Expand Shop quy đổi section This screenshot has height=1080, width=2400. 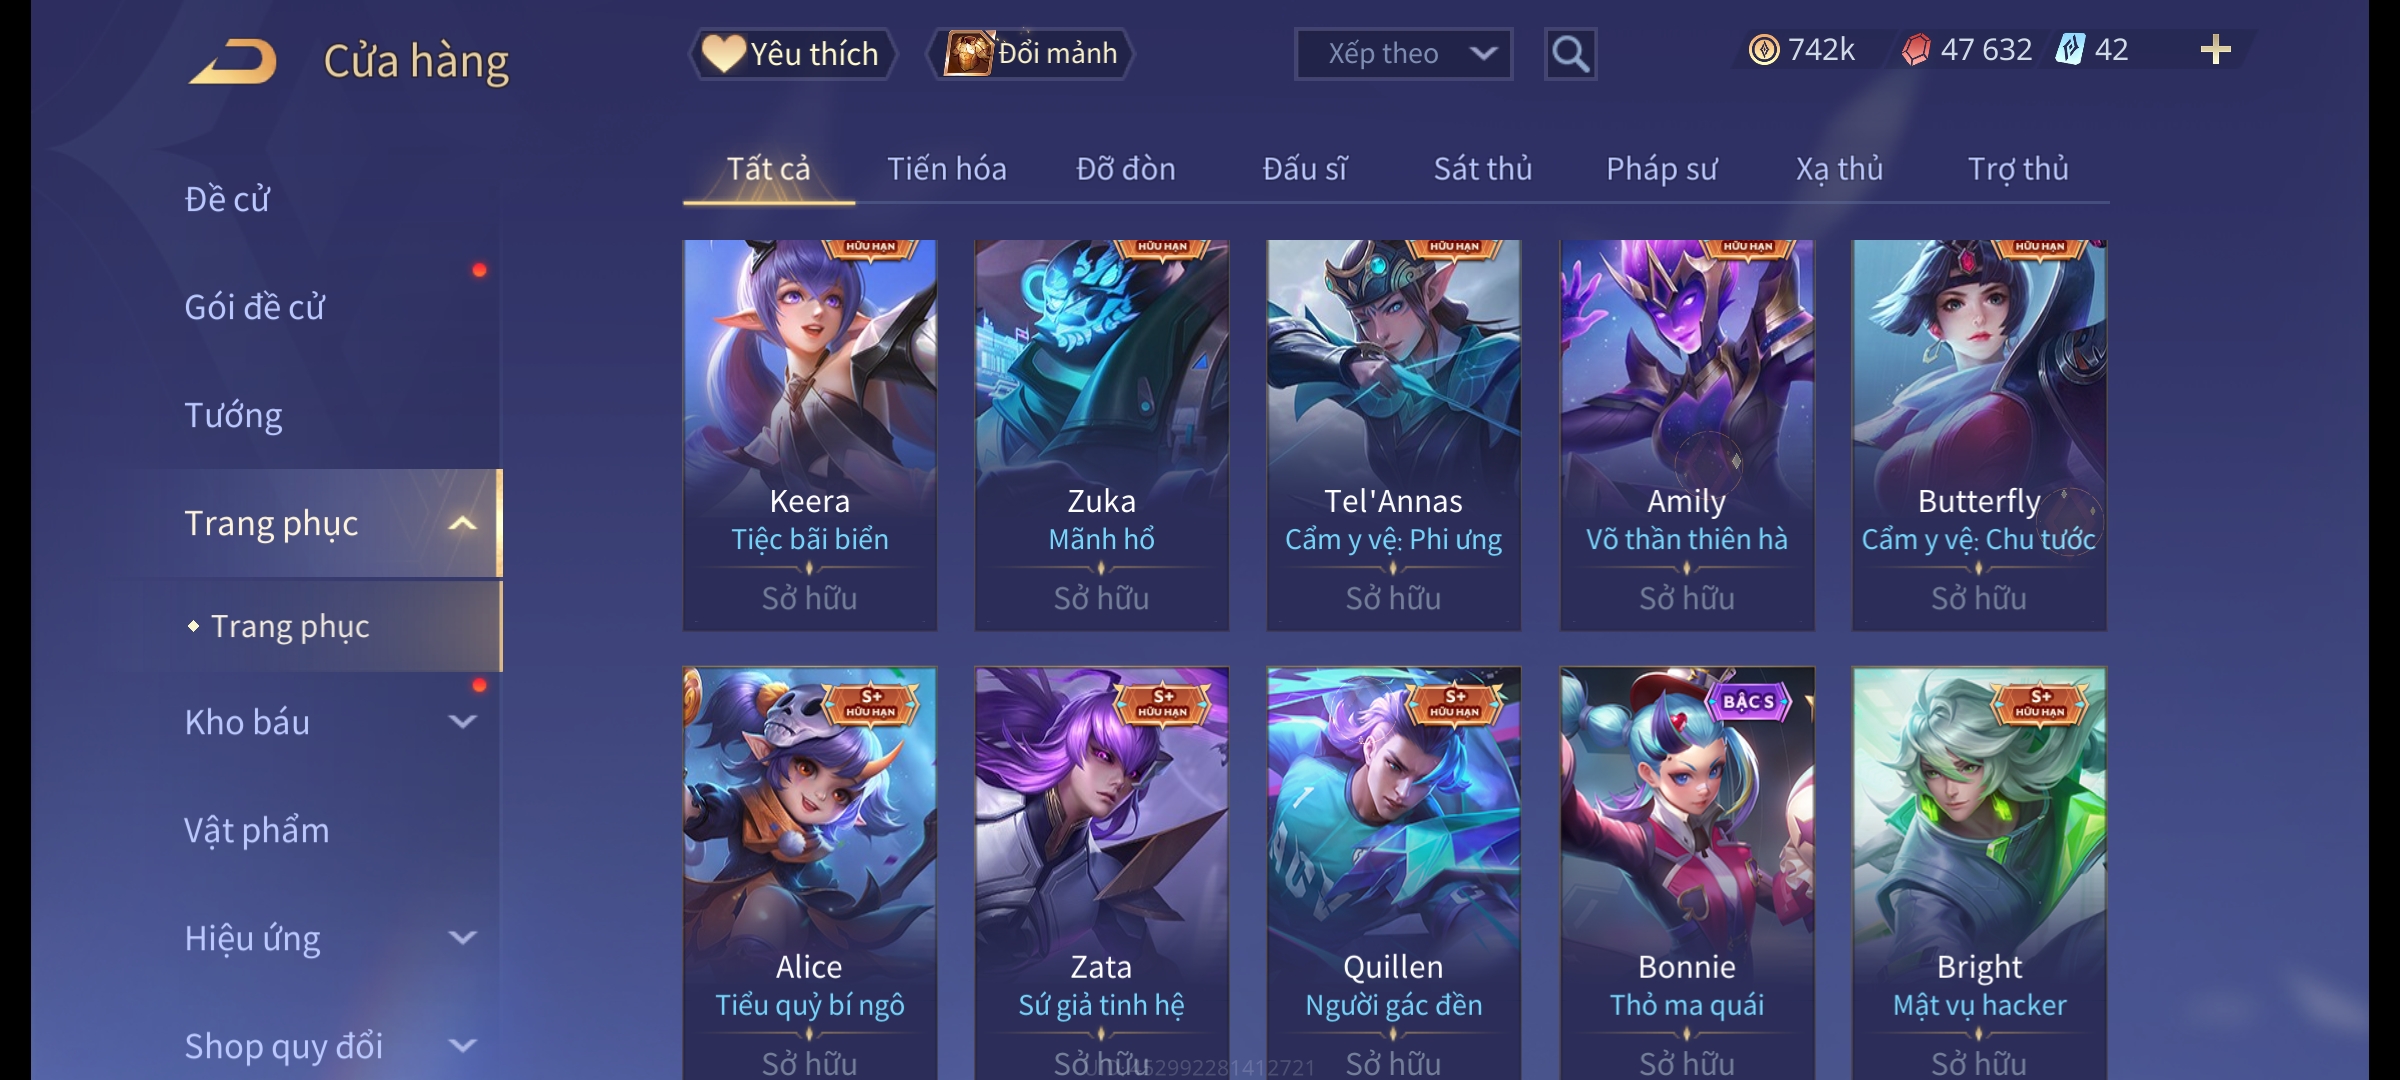click(x=462, y=1046)
